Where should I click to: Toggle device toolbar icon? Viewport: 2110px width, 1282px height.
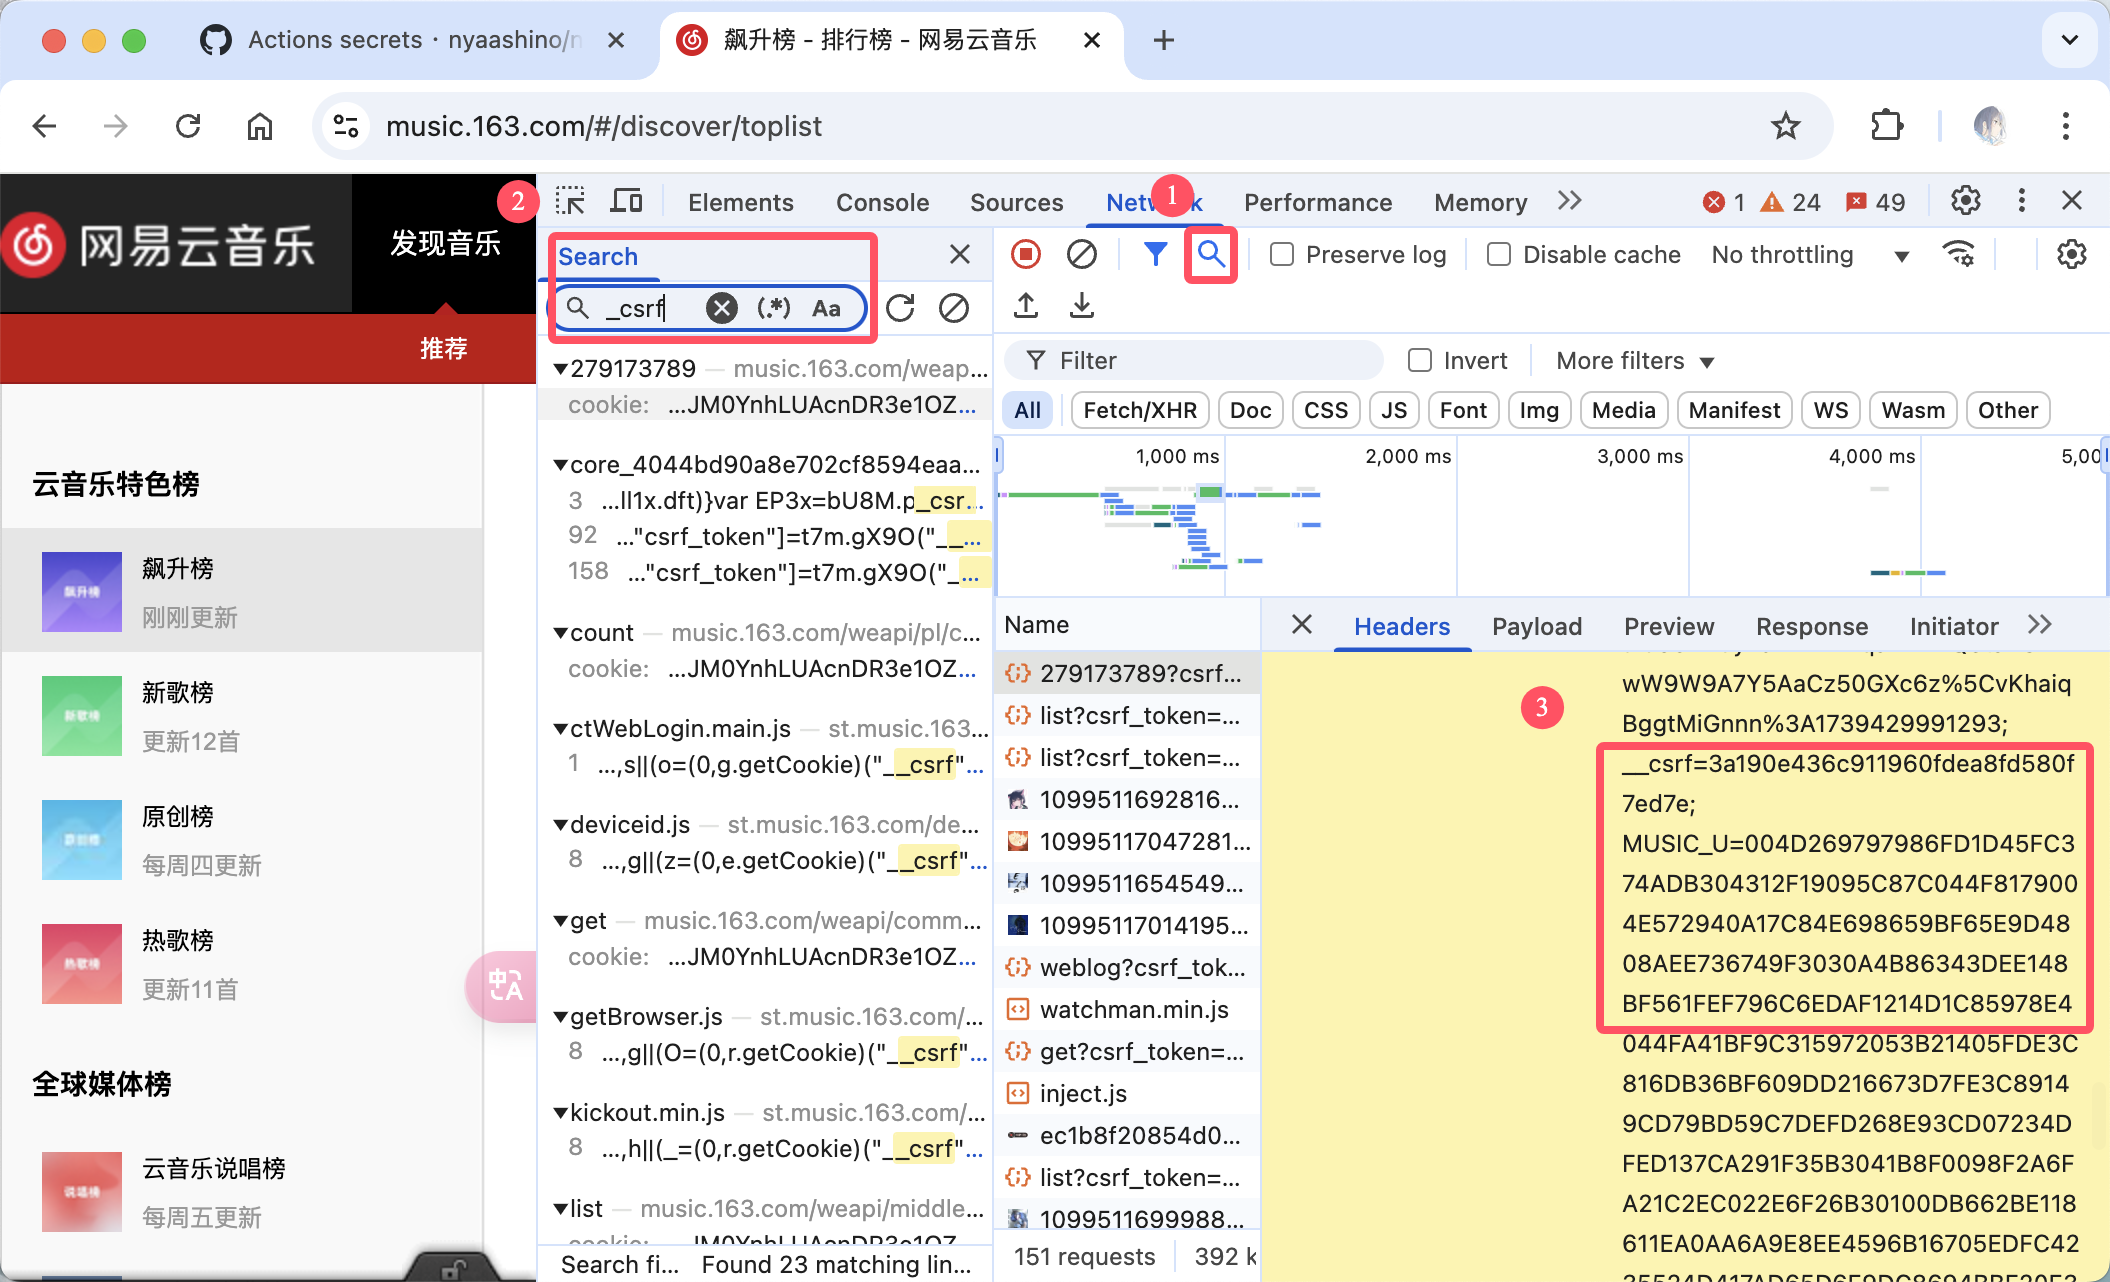click(626, 201)
